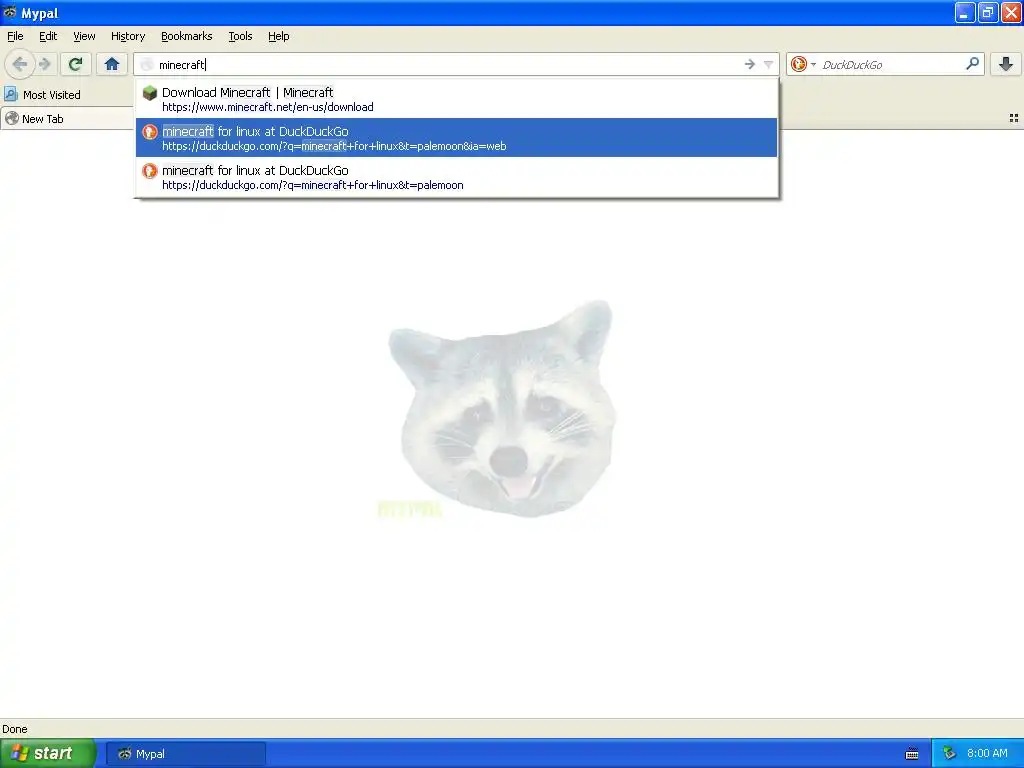Viewport: 1024px width, 768px height.
Task: Click the Go arrow in address bar
Action: (x=749, y=64)
